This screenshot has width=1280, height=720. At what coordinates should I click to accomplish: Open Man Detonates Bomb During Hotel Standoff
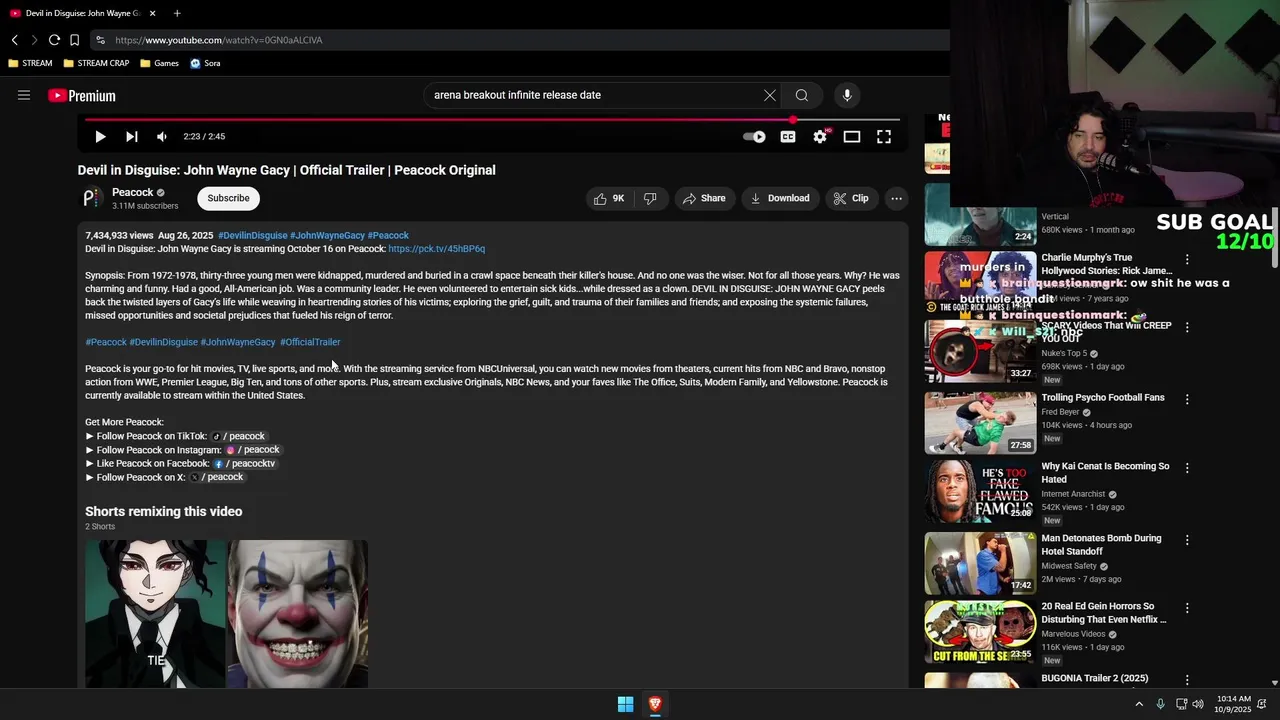(x=1101, y=544)
